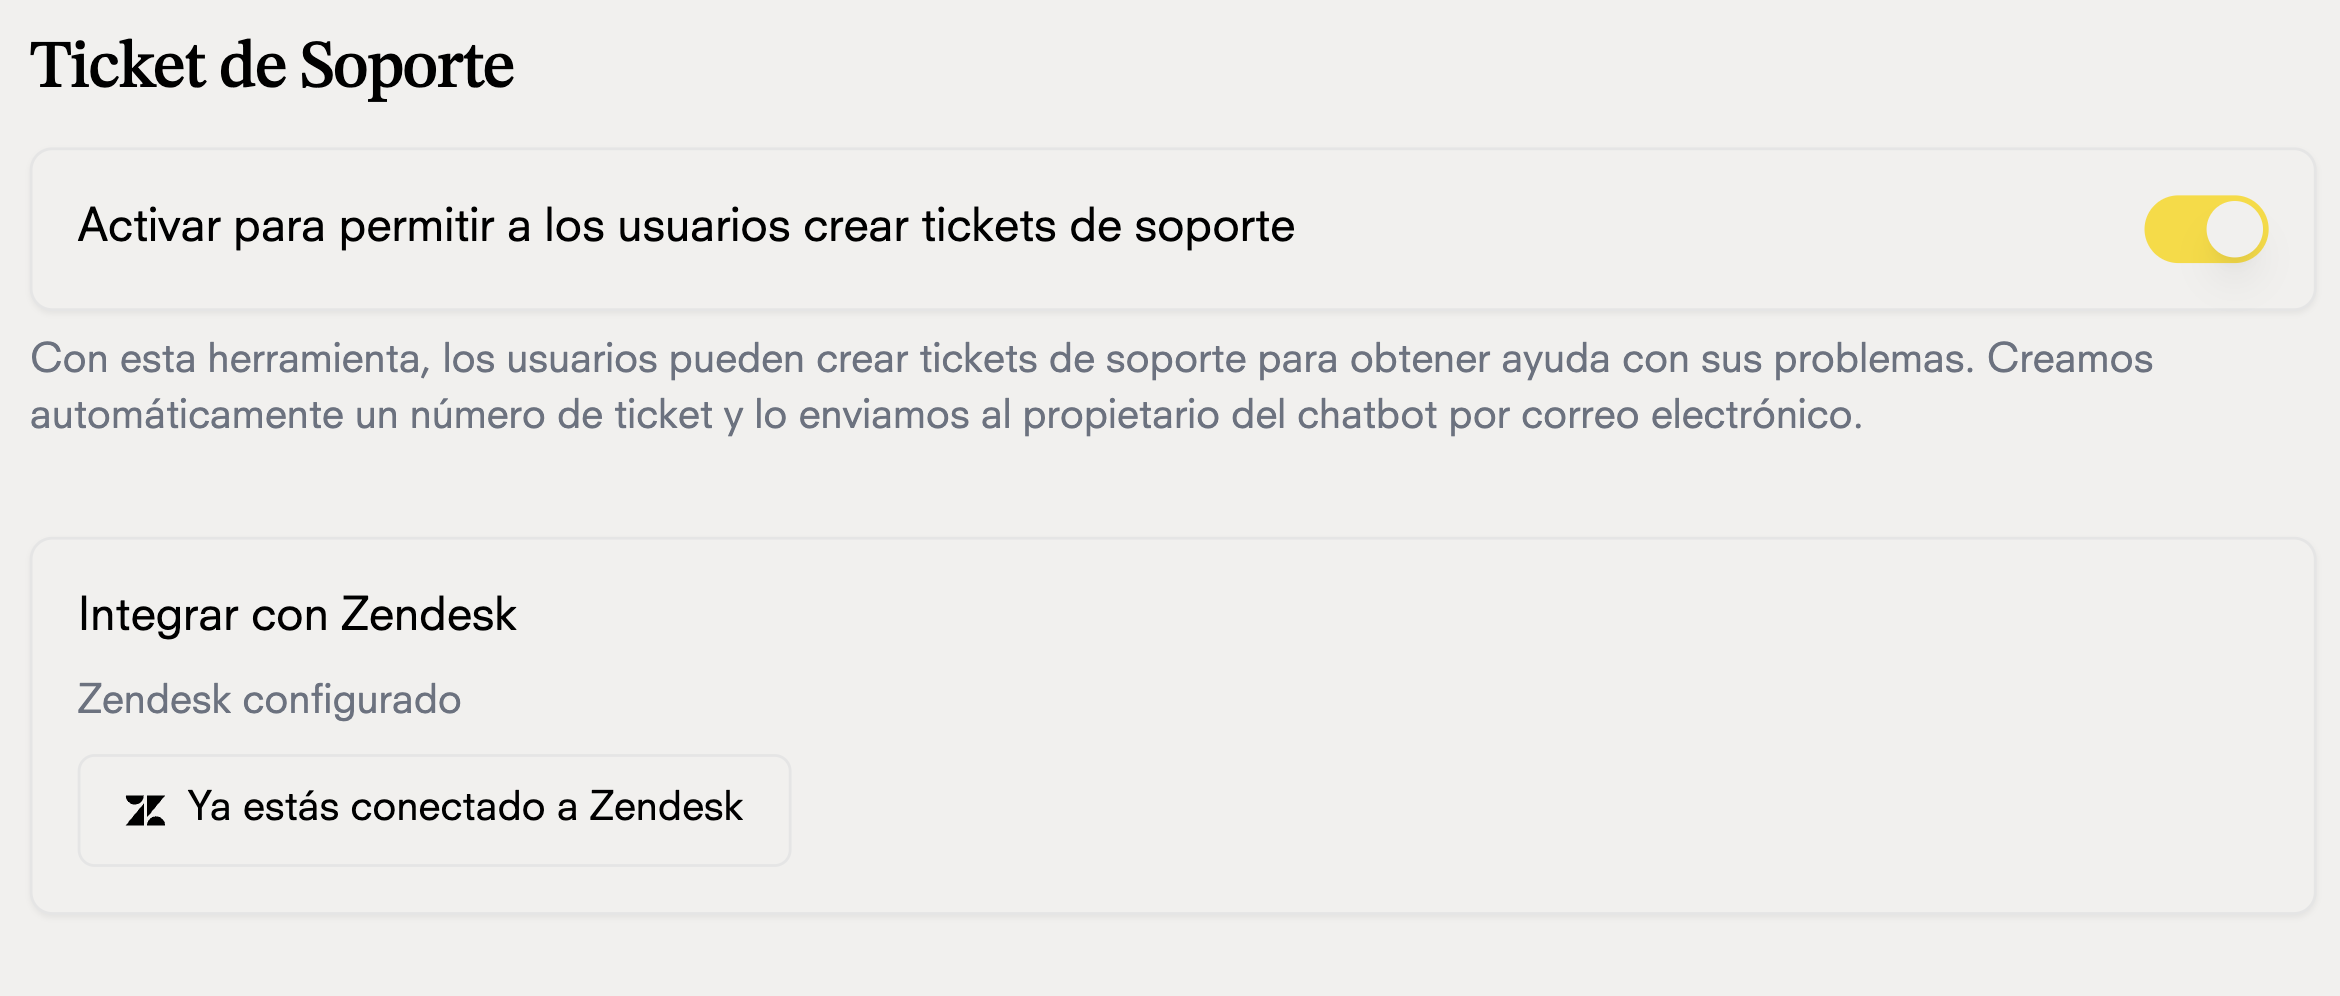The width and height of the screenshot is (2340, 996).
Task: Click the 'Zendesk configurado' status link
Action: 268,699
